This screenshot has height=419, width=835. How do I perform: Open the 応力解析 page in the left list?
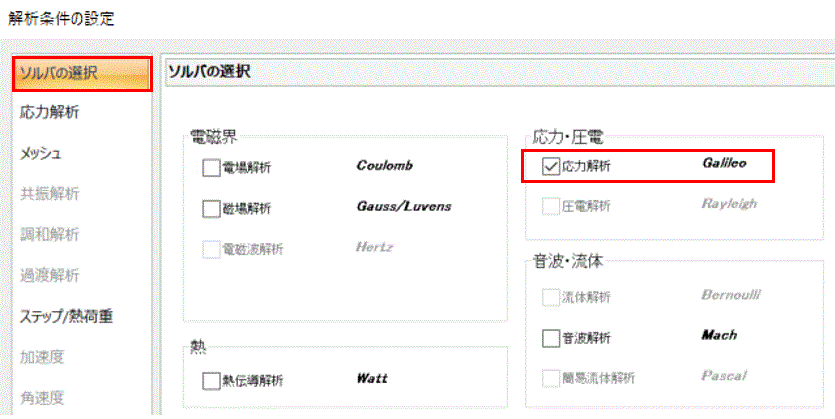(x=50, y=113)
